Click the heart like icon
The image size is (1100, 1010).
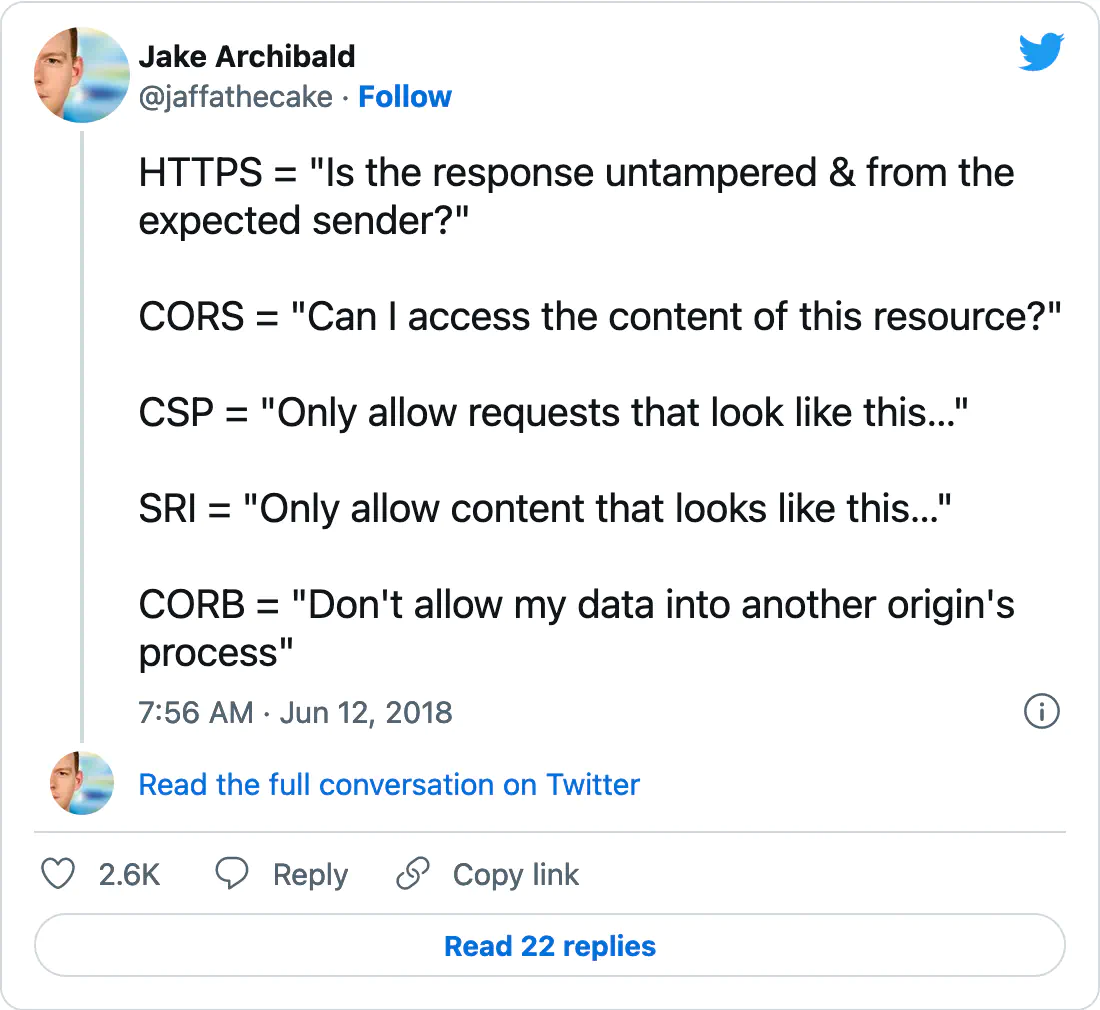(x=58, y=874)
